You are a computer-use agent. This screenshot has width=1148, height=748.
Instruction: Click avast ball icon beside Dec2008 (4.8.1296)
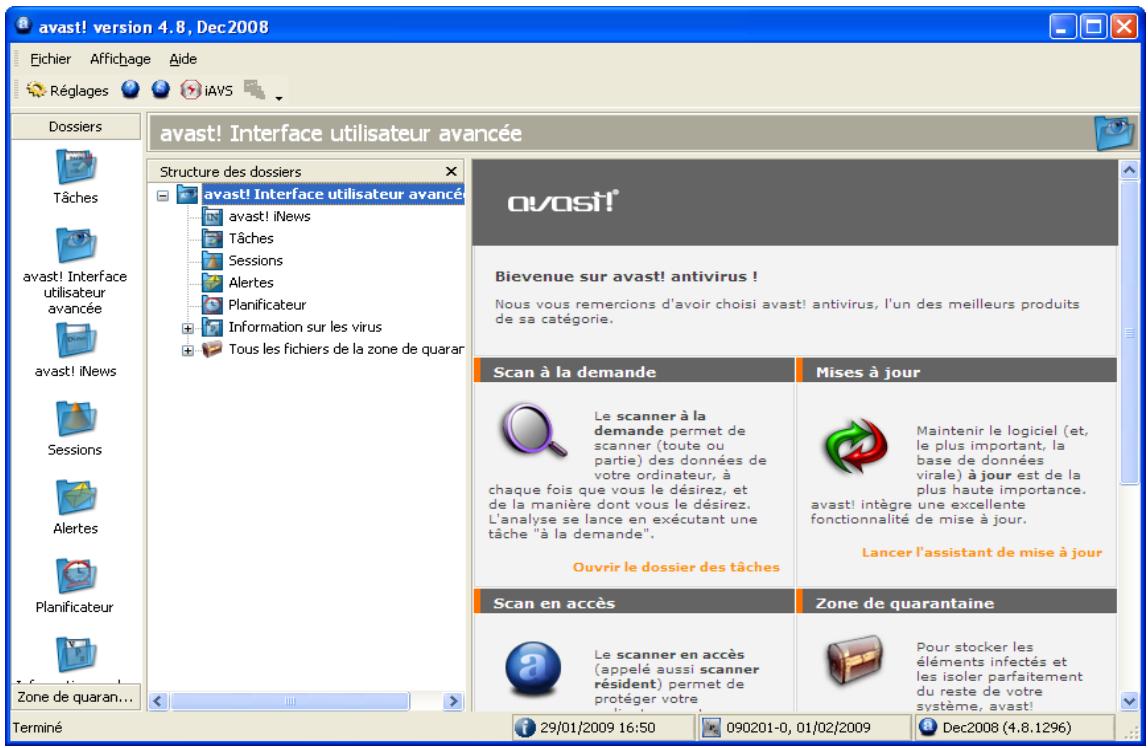(x=928, y=727)
